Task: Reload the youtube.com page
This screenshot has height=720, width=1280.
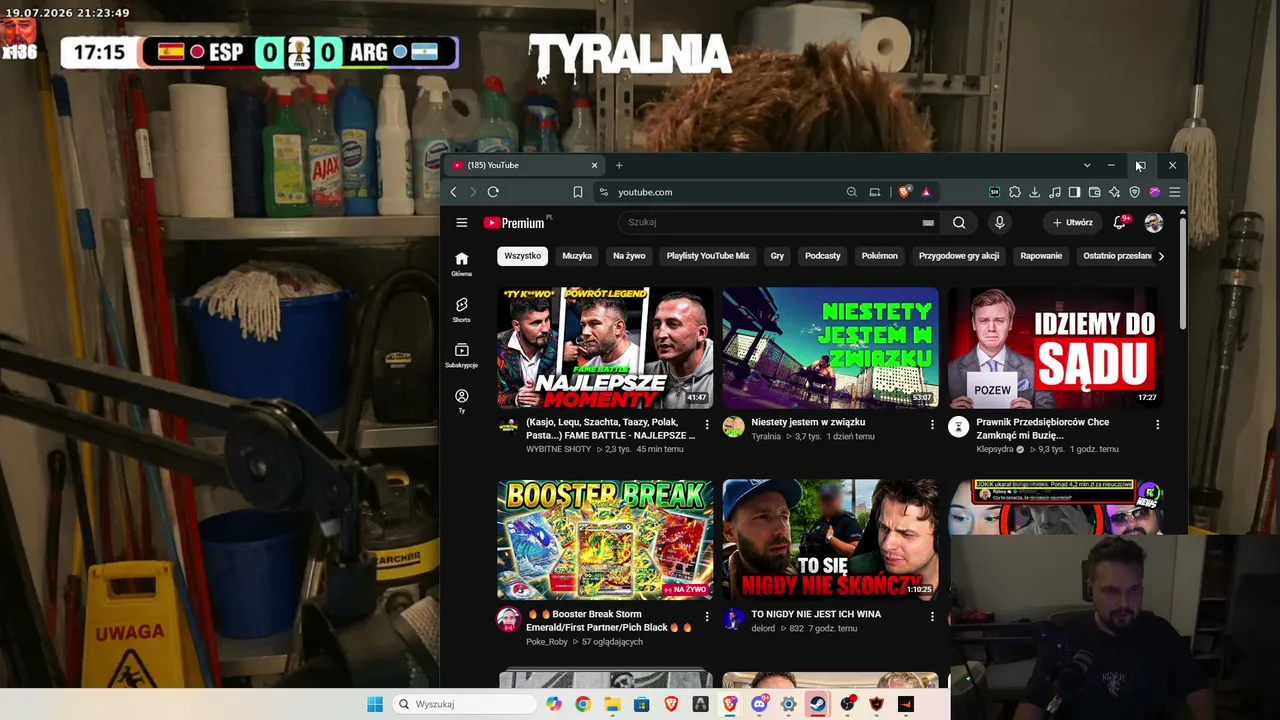Action: (493, 192)
